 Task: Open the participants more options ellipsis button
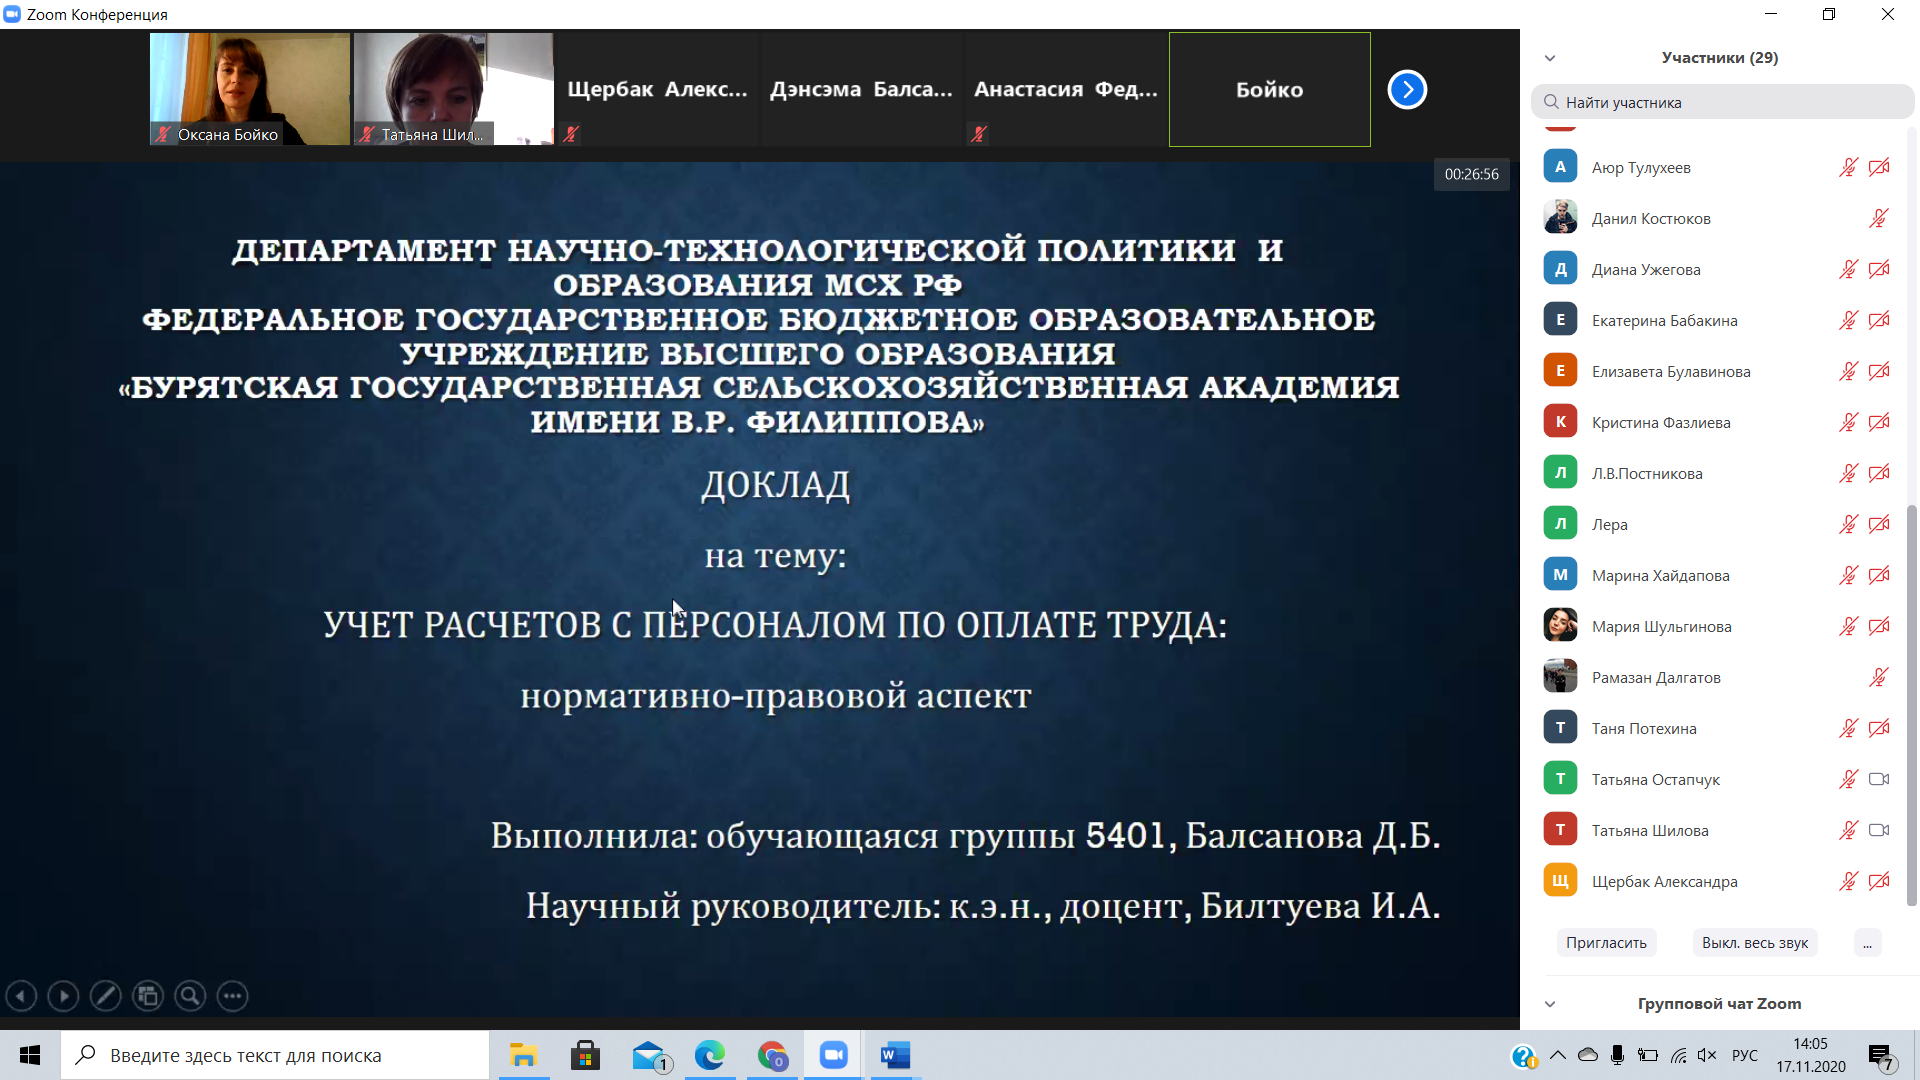click(1867, 943)
